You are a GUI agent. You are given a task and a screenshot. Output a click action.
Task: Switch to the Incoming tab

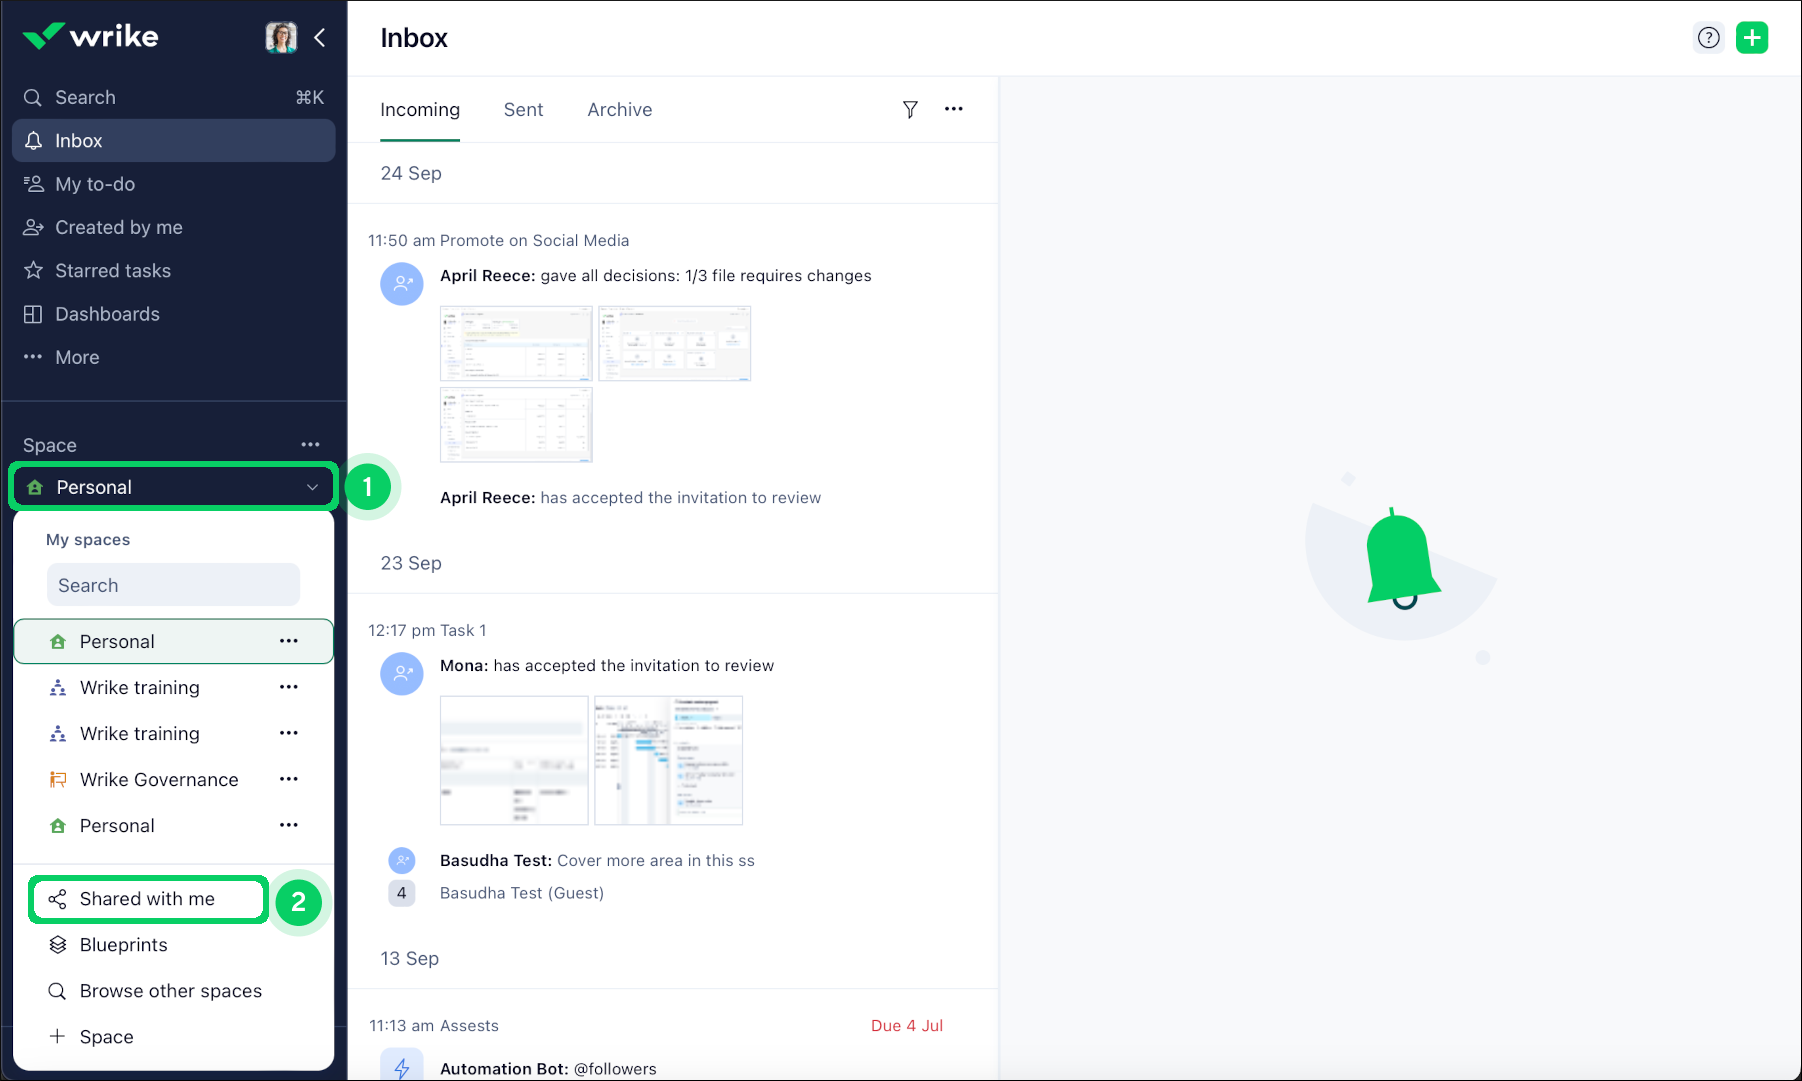pos(420,110)
